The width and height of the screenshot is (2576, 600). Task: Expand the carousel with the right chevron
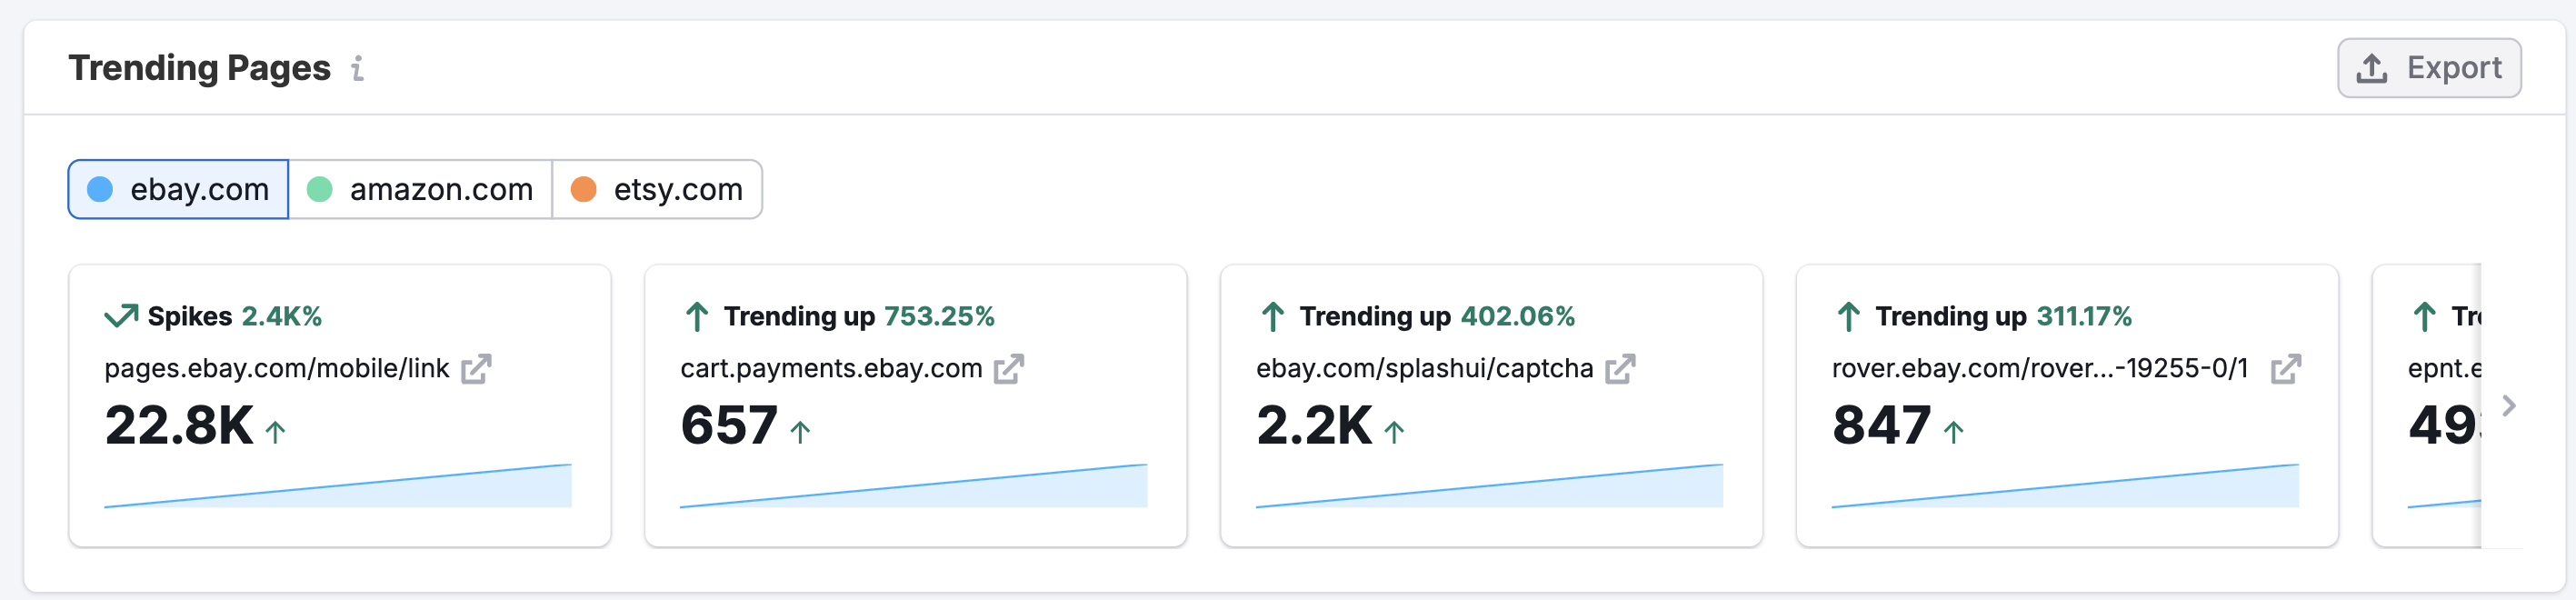[x=2511, y=406]
